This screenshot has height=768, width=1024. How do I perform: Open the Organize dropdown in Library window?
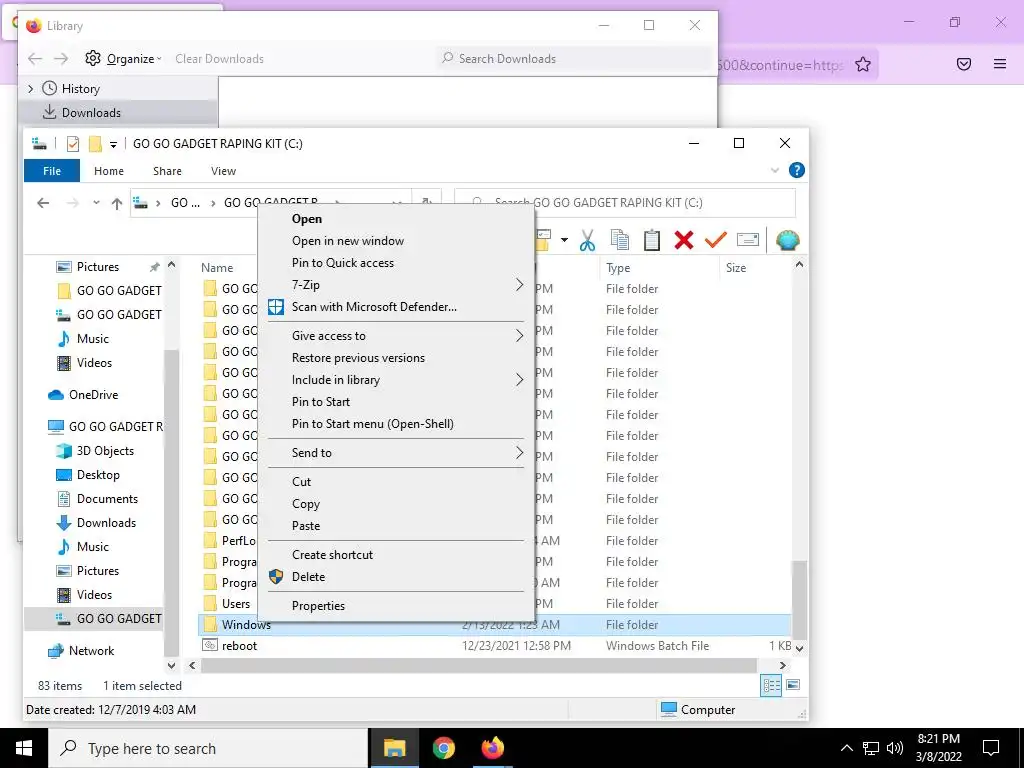pos(123,59)
